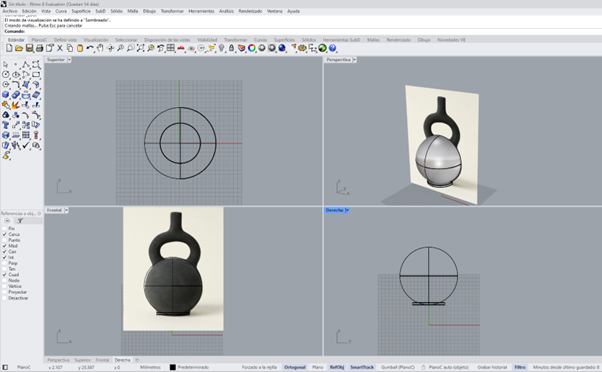
Task: Check the Desactivar osnap checkbox
Action: pos(5,298)
